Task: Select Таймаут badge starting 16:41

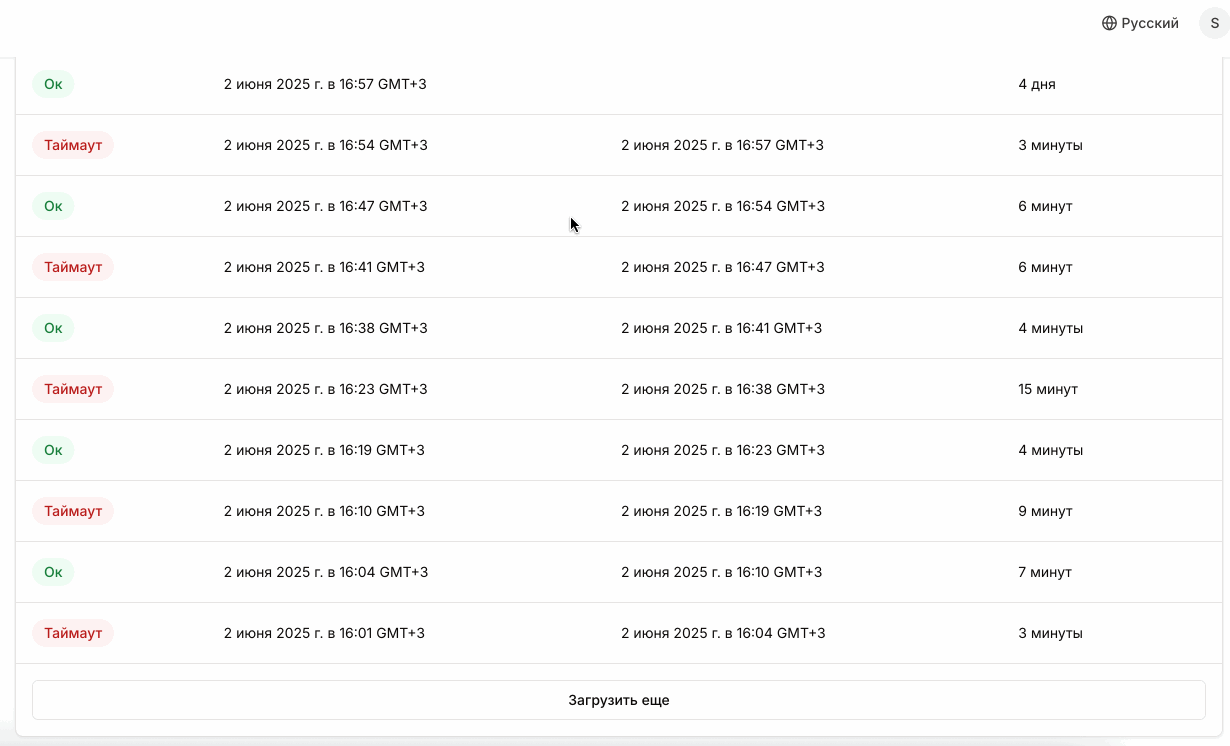Action: (x=73, y=267)
